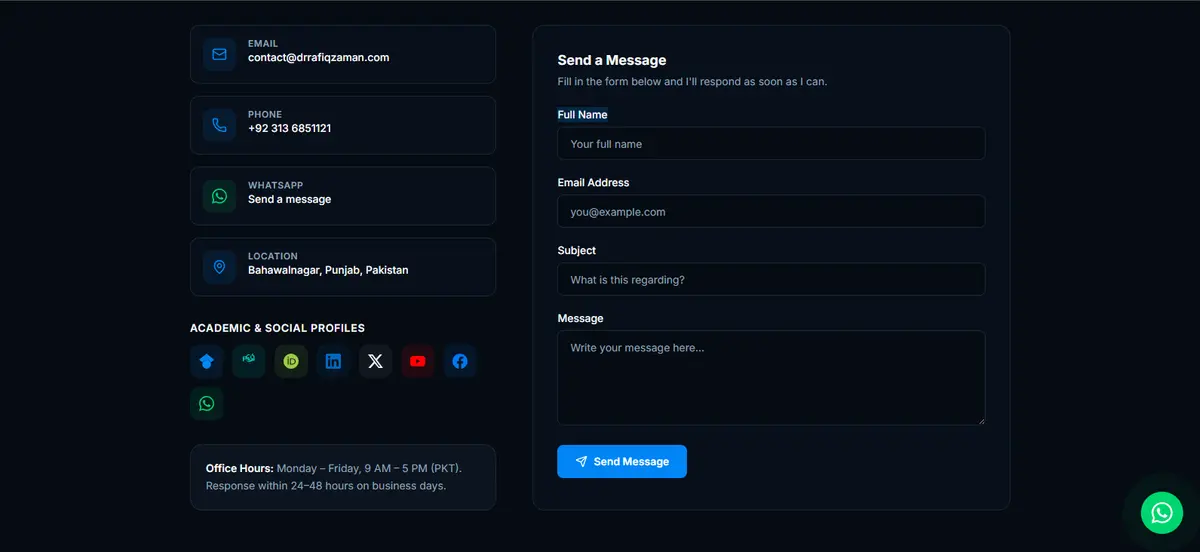Click the 'Office Hours:' bold text
Image resolution: width=1200 pixels, height=552 pixels.
tap(240, 468)
